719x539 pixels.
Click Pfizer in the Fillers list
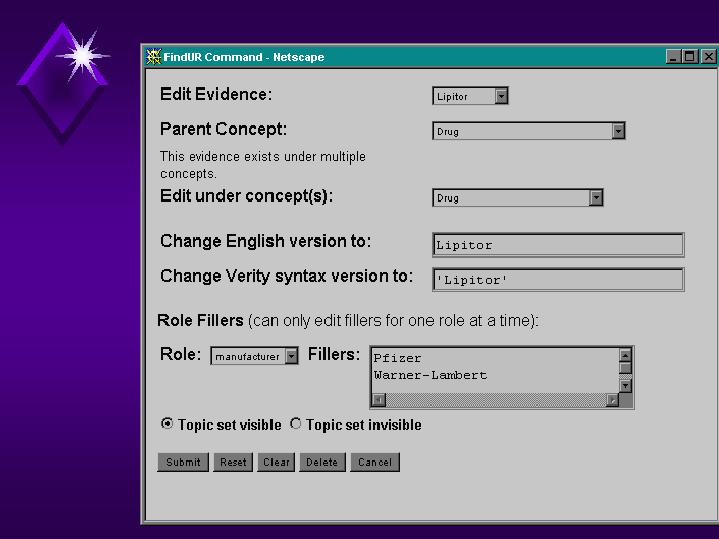pyautogui.click(x=397, y=358)
